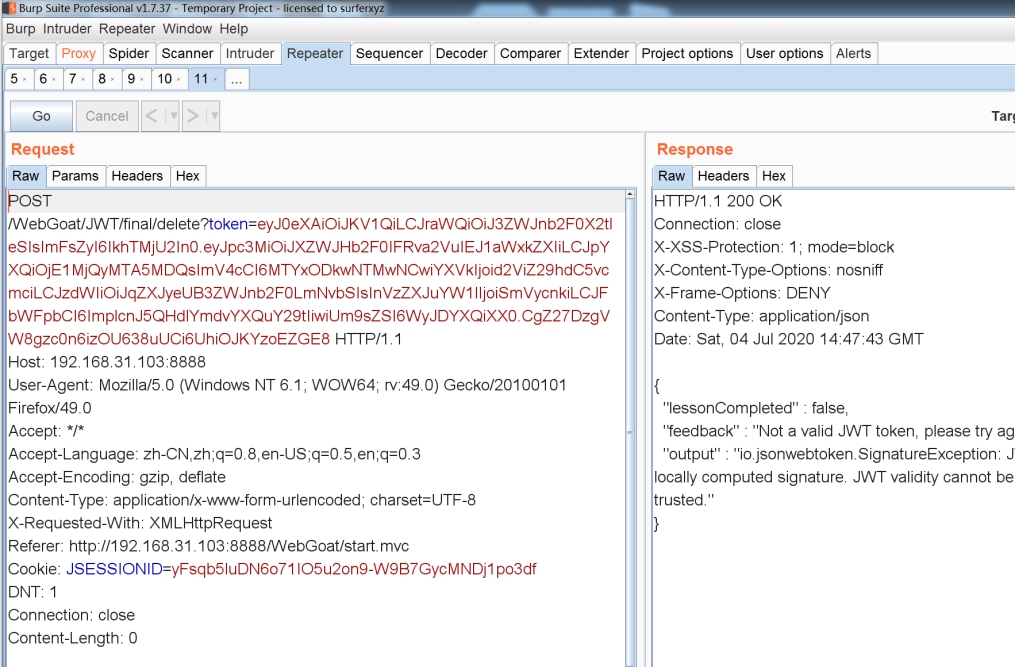Close Repeater sub-tab 7
The height and width of the screenshot is (667, 1016).
click(83, 80)
